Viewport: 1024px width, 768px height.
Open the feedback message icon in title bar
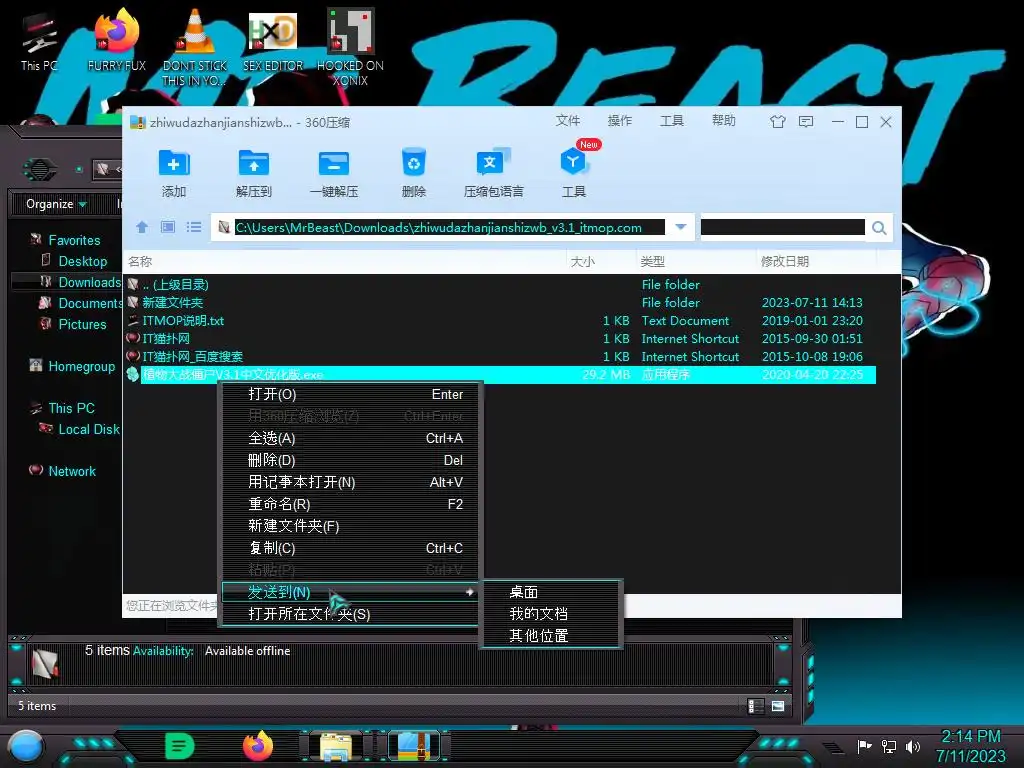pyautogui.click(x=806, y=122)
